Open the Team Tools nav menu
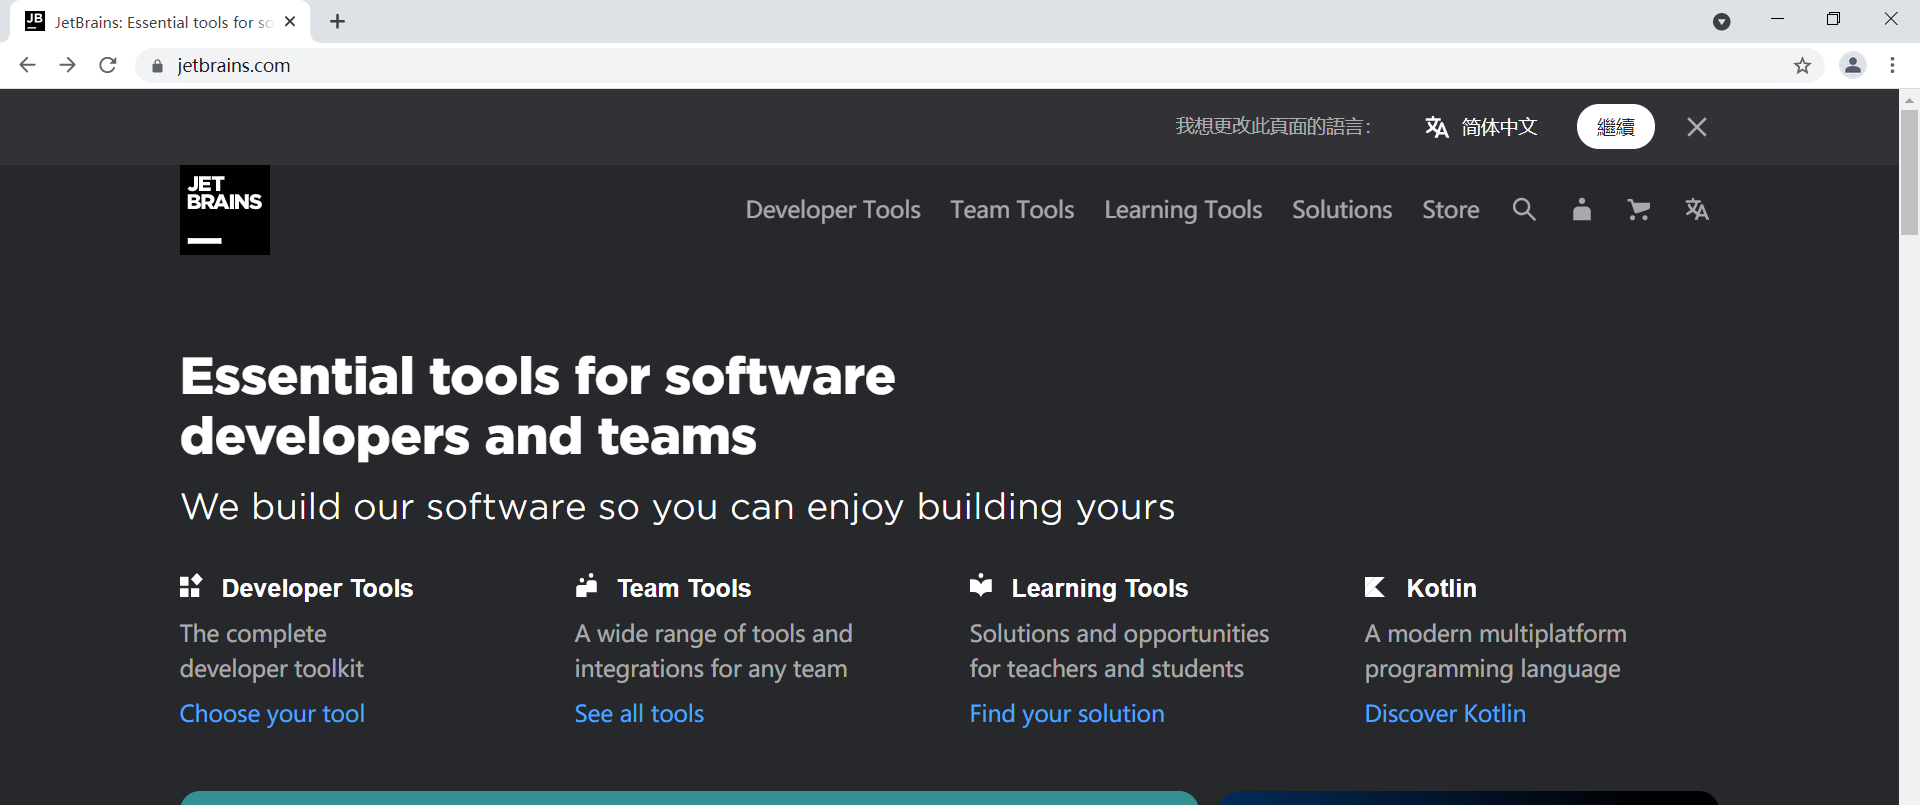This screenshot has height=805, width=1920. [x=1012, y=210]
